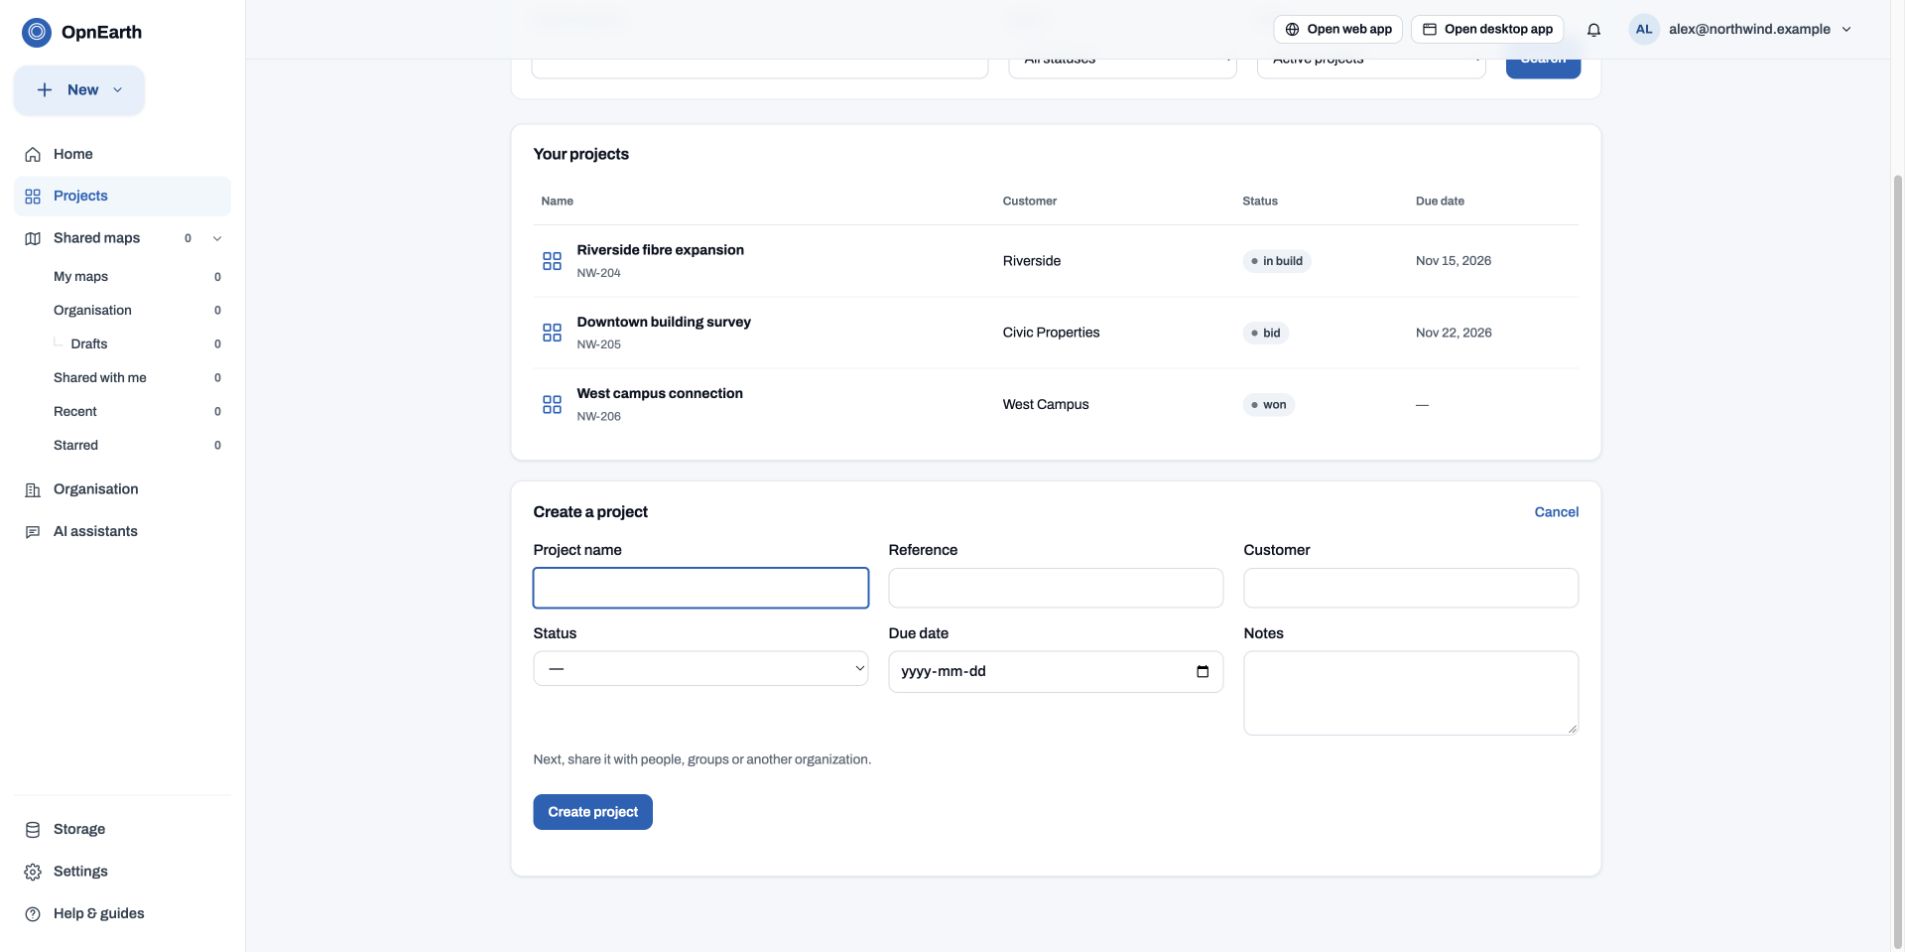
Task: Click the West campus connection project icon
Action: 552,405
